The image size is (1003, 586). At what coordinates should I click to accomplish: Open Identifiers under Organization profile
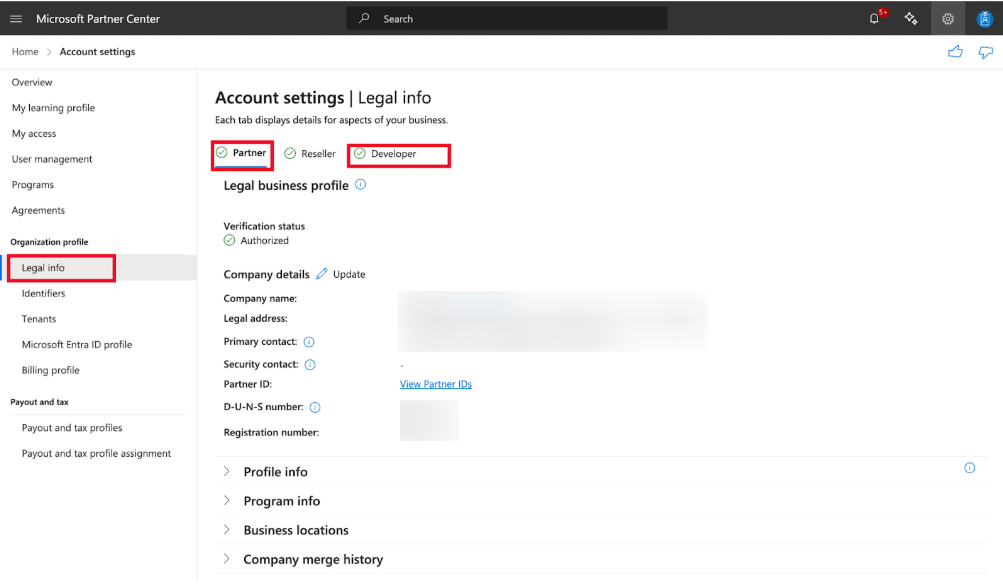tap(43, 294)
